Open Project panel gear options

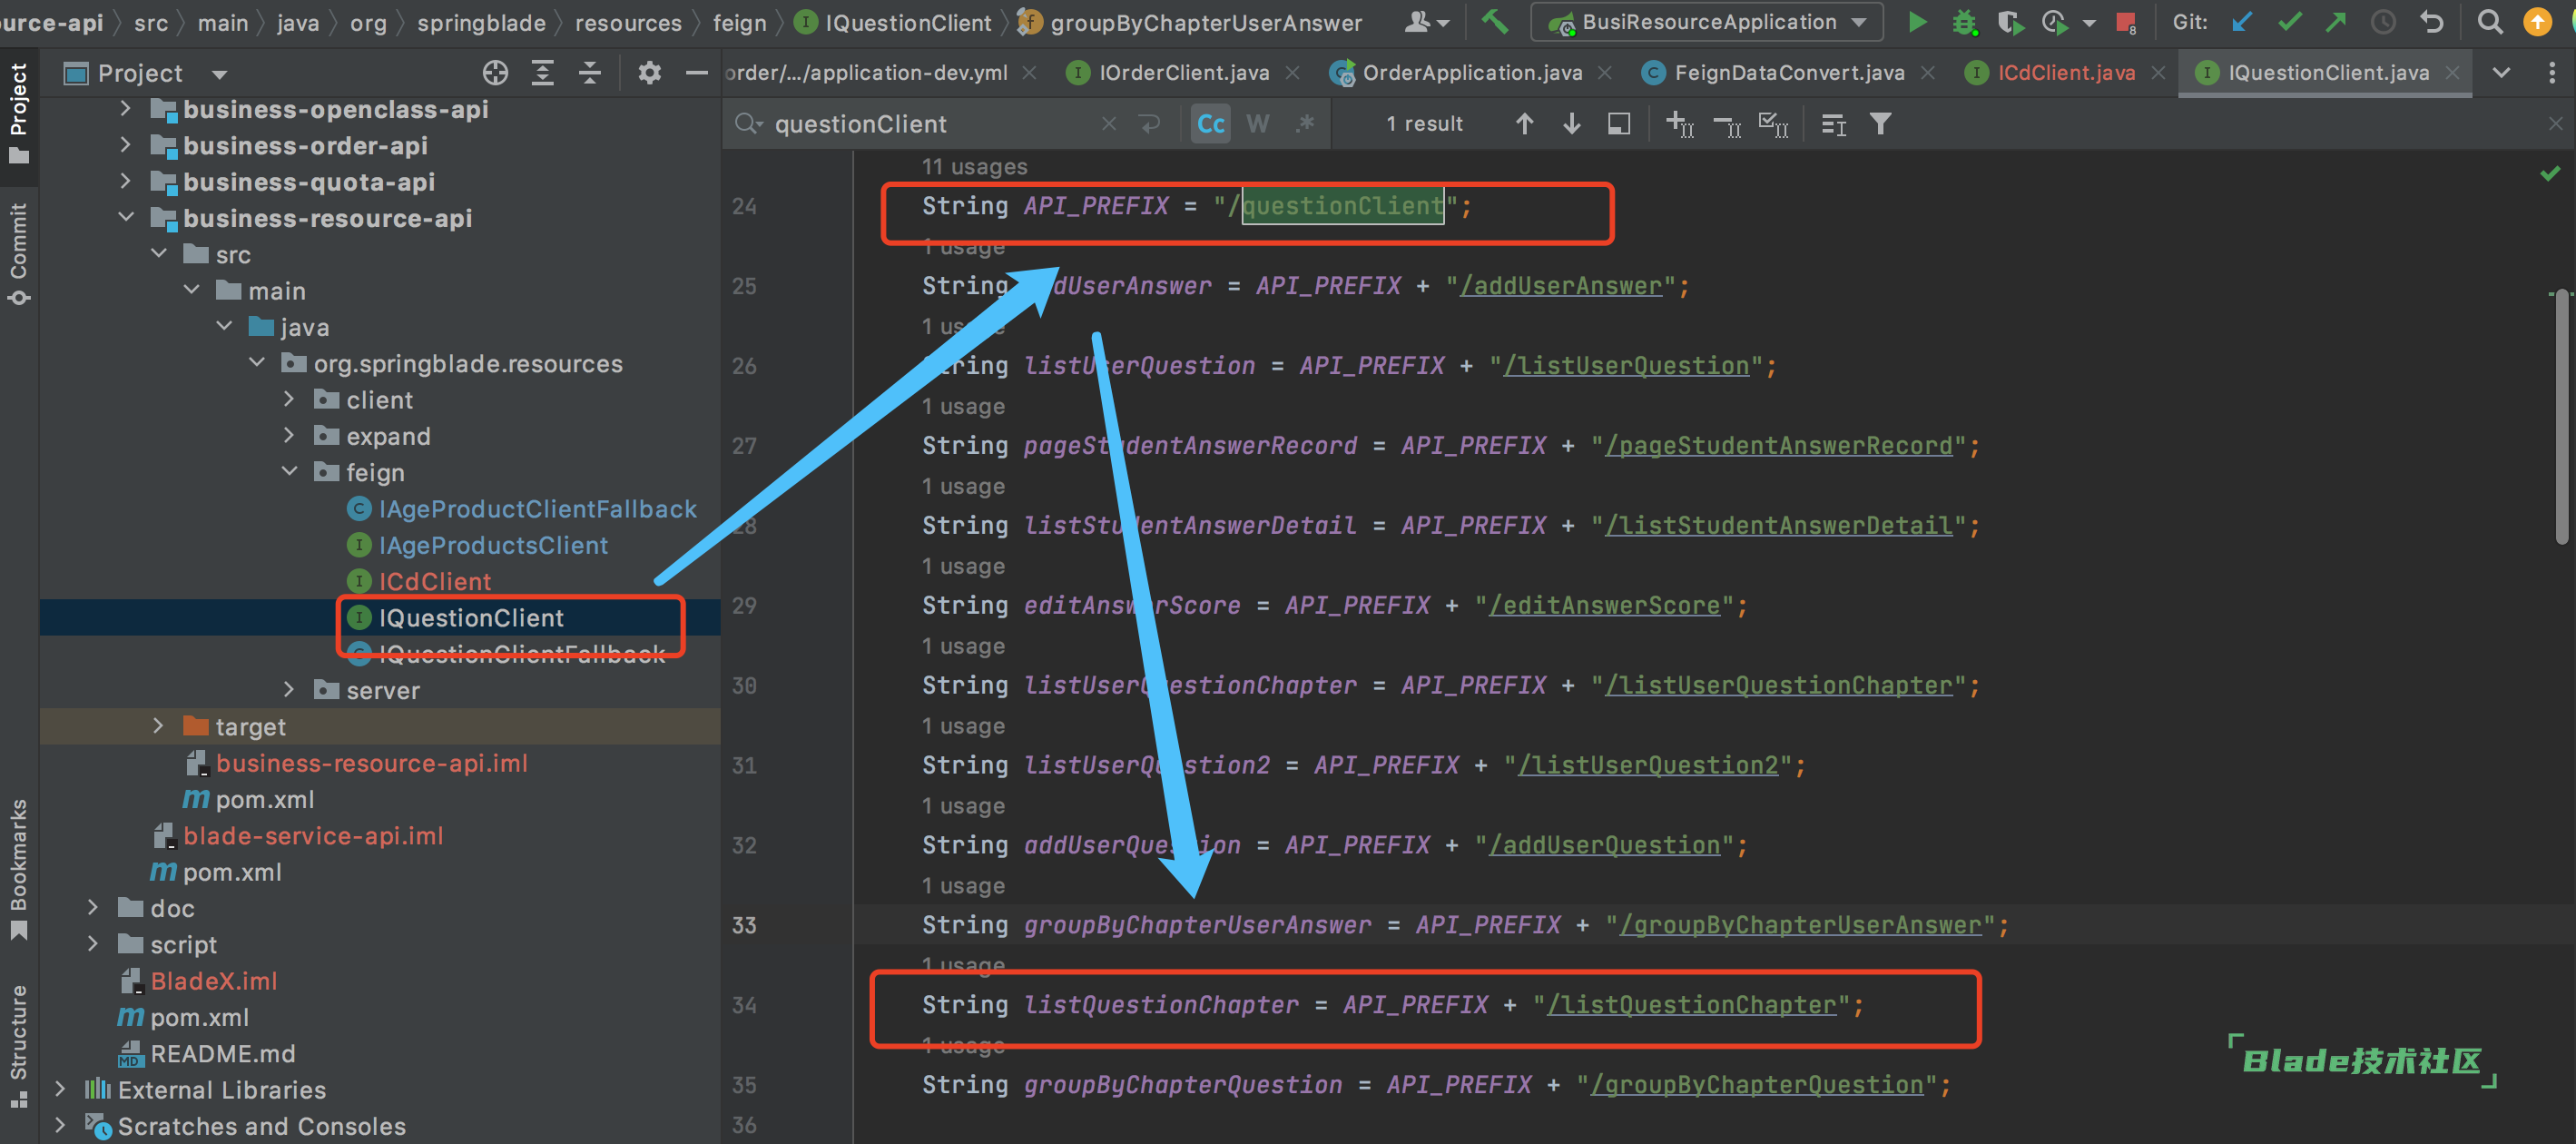(x=649, y=72)
